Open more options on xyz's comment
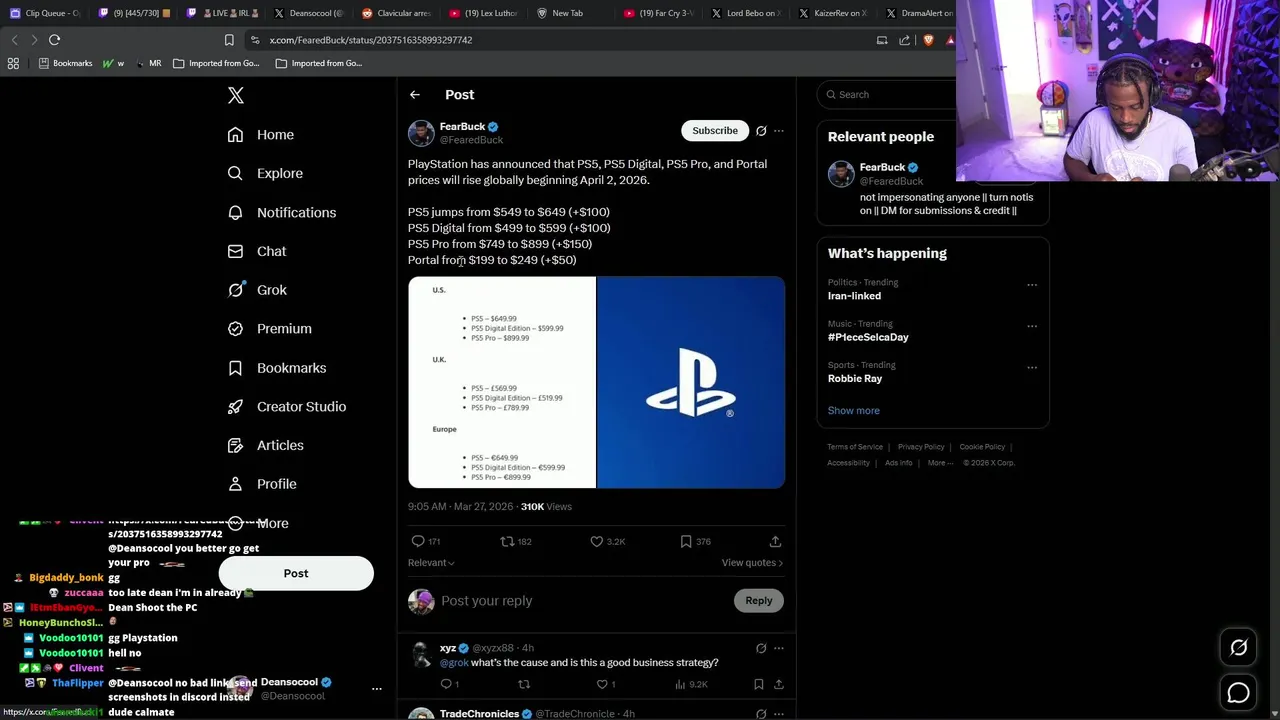 (x=779, y=648)
